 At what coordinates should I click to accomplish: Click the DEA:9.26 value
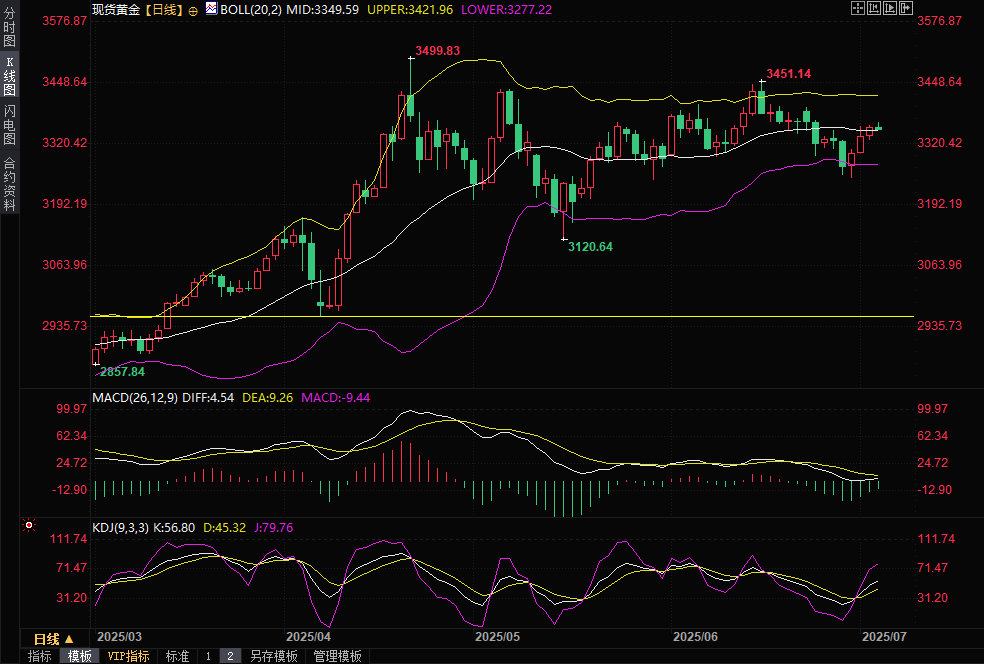pyautogui.click(x=267, y=398)
